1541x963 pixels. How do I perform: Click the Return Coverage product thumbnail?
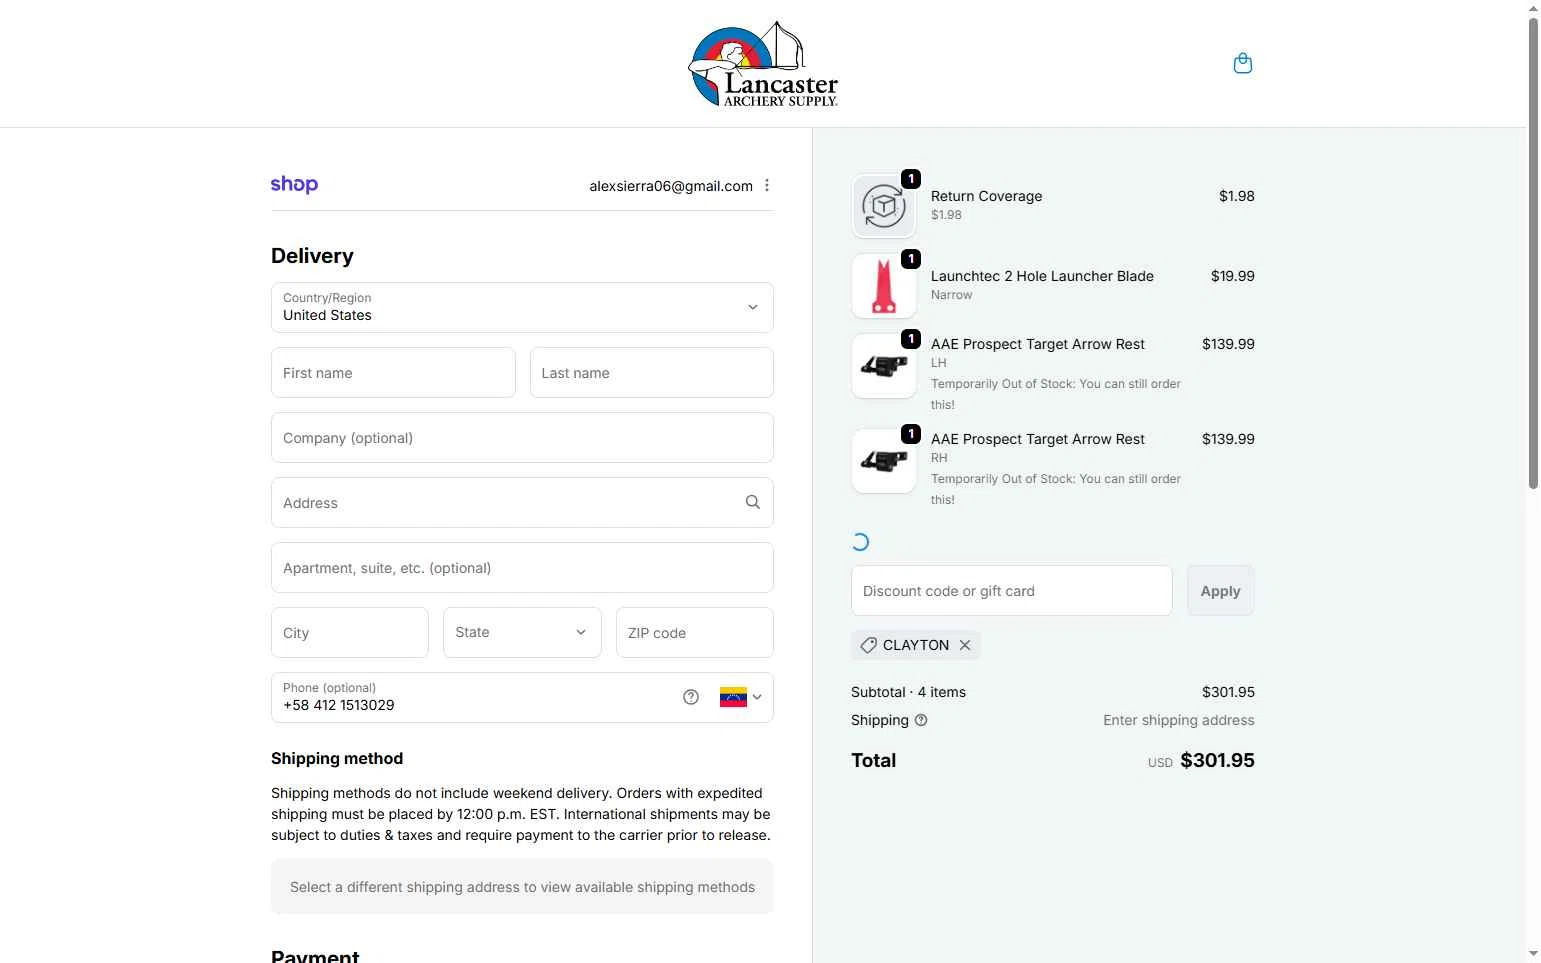click(884, 206)
